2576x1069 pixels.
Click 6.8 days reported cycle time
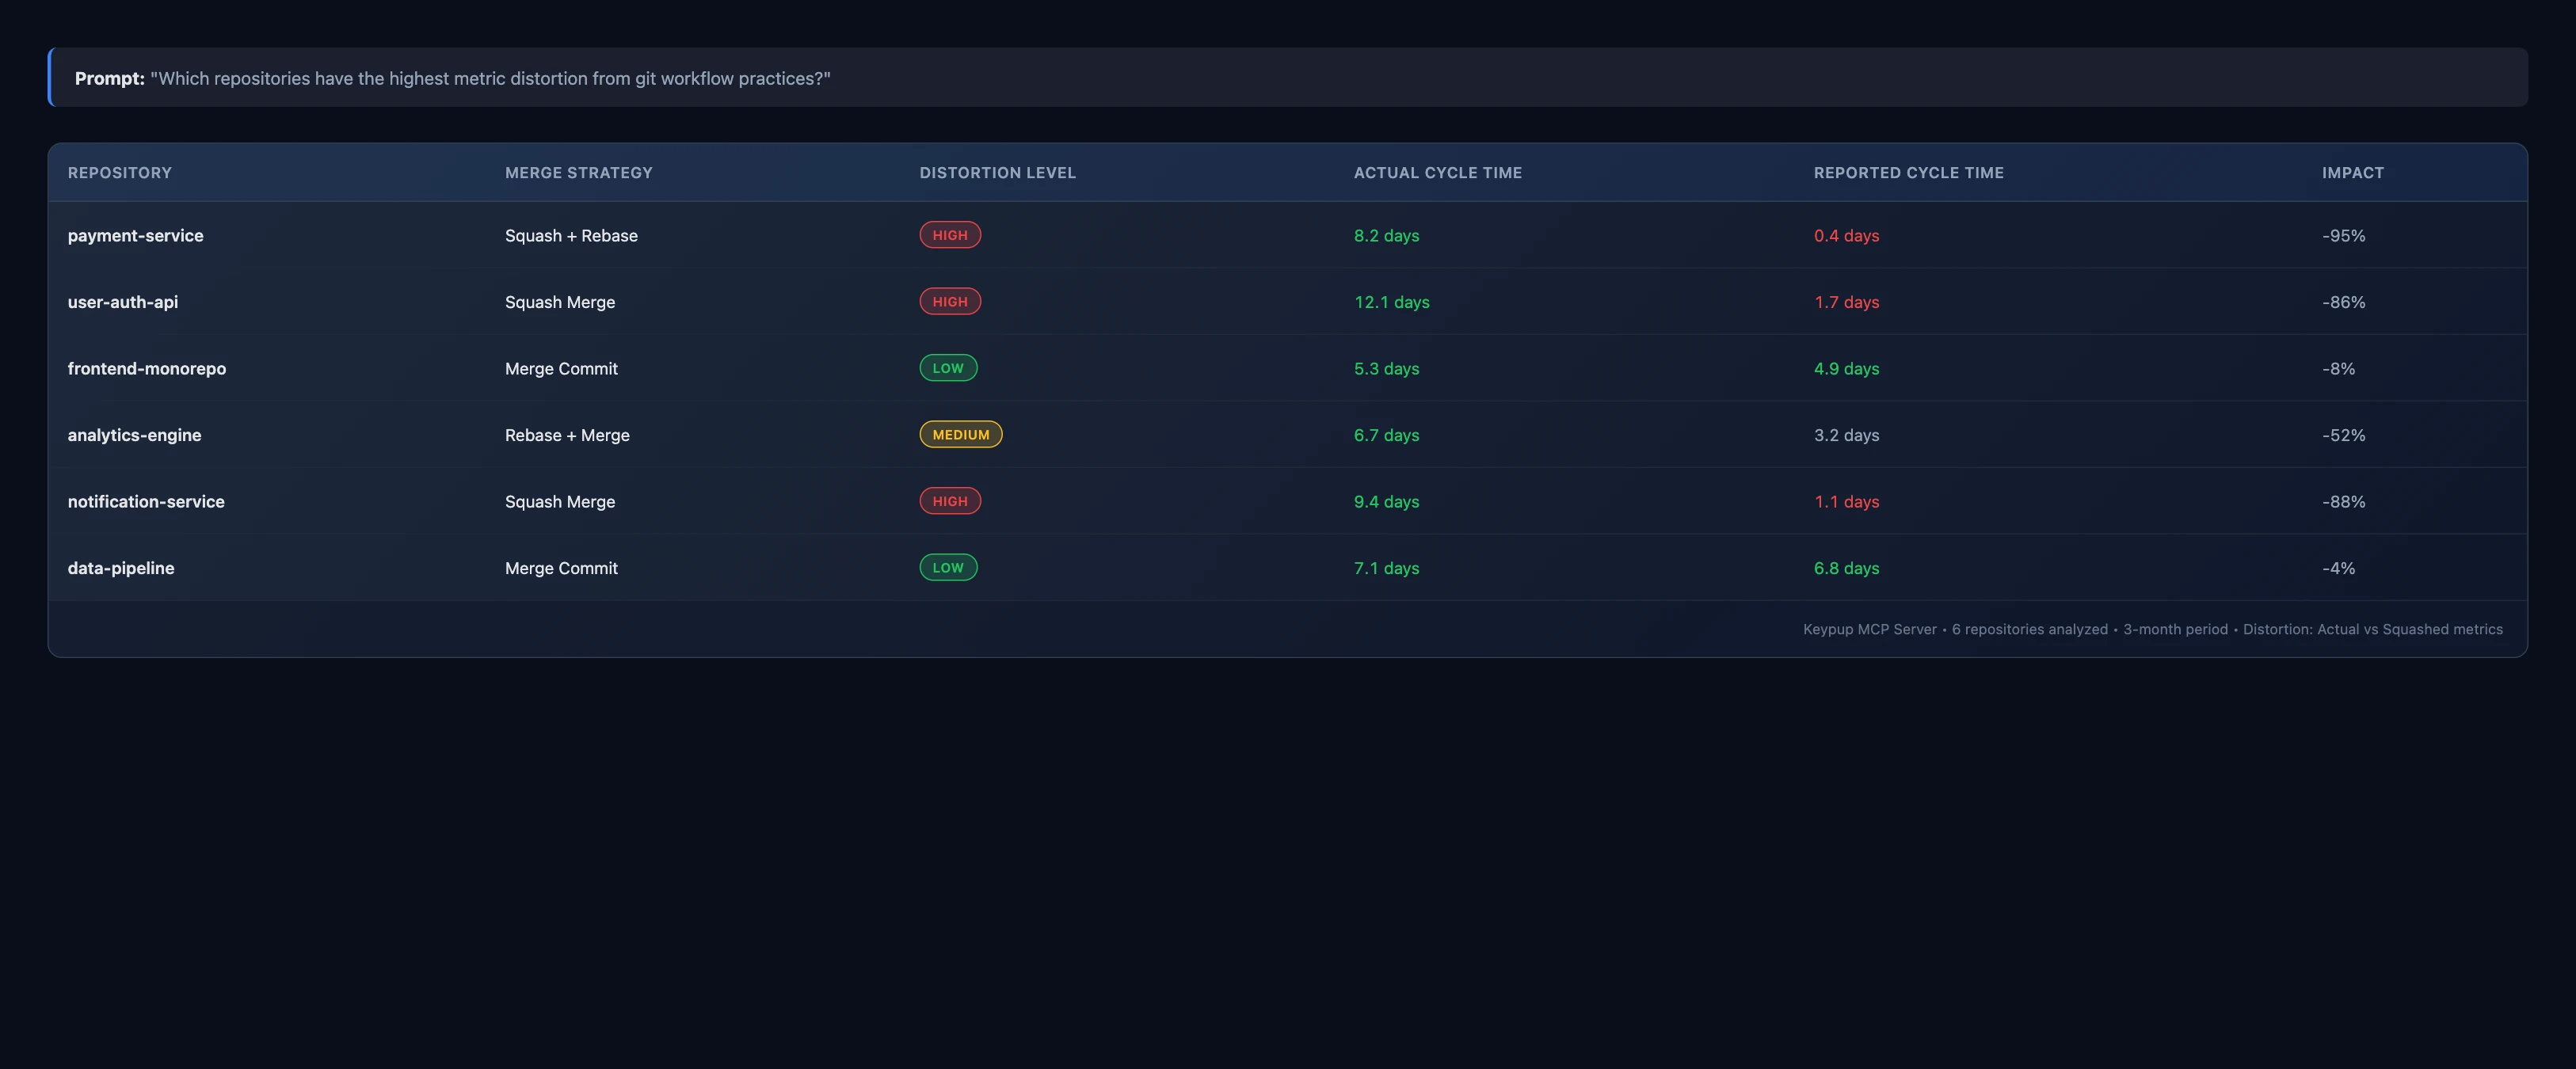pos(1846,568)
